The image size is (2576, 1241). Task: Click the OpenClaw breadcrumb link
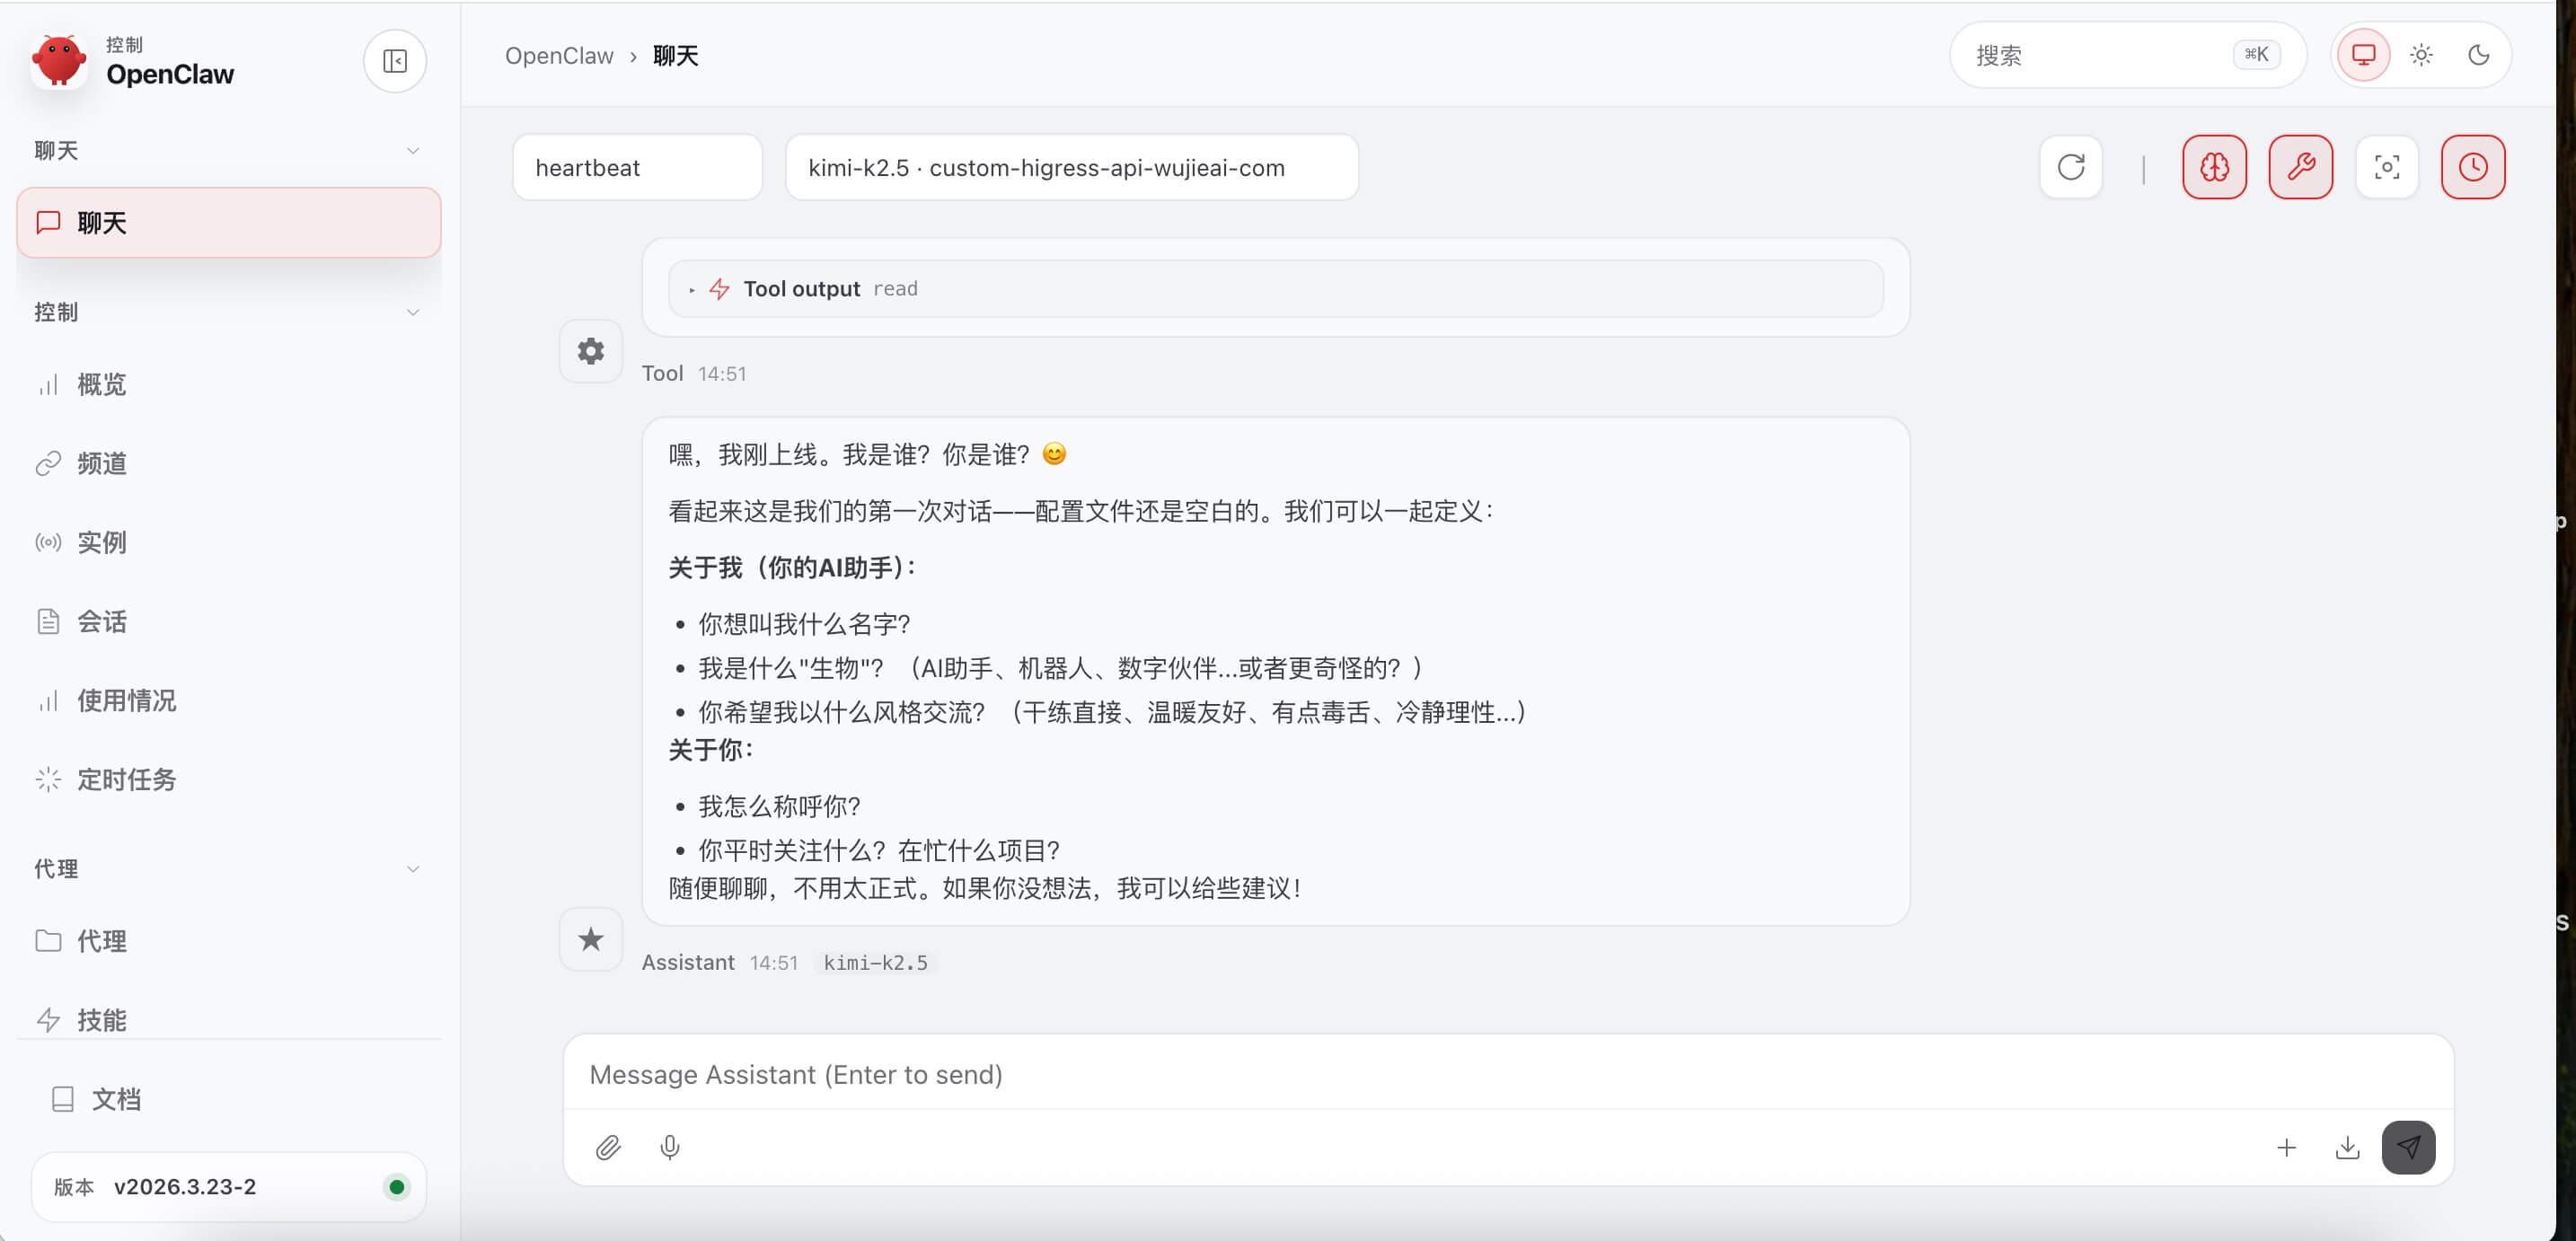pos(559,56)
